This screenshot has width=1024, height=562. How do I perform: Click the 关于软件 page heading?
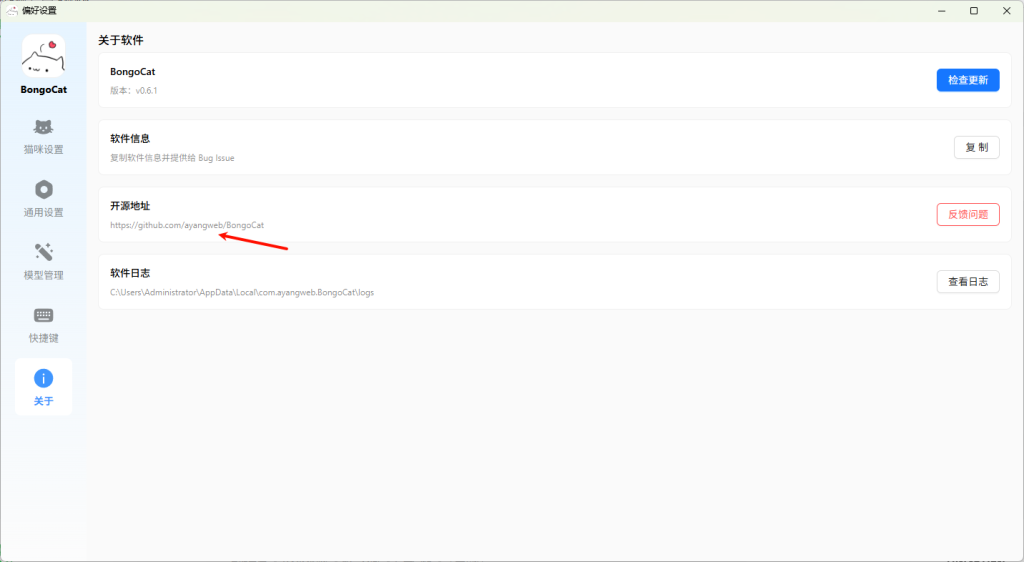pyautogui.click(x=121, y=40)
